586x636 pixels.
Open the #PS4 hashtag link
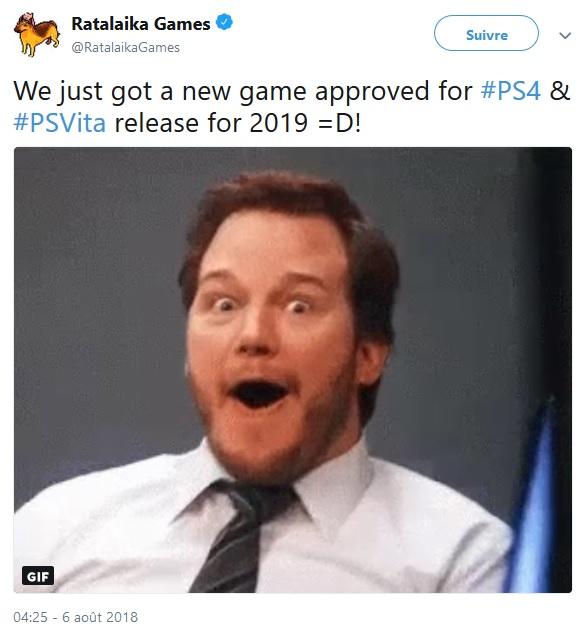click(511, 91)
